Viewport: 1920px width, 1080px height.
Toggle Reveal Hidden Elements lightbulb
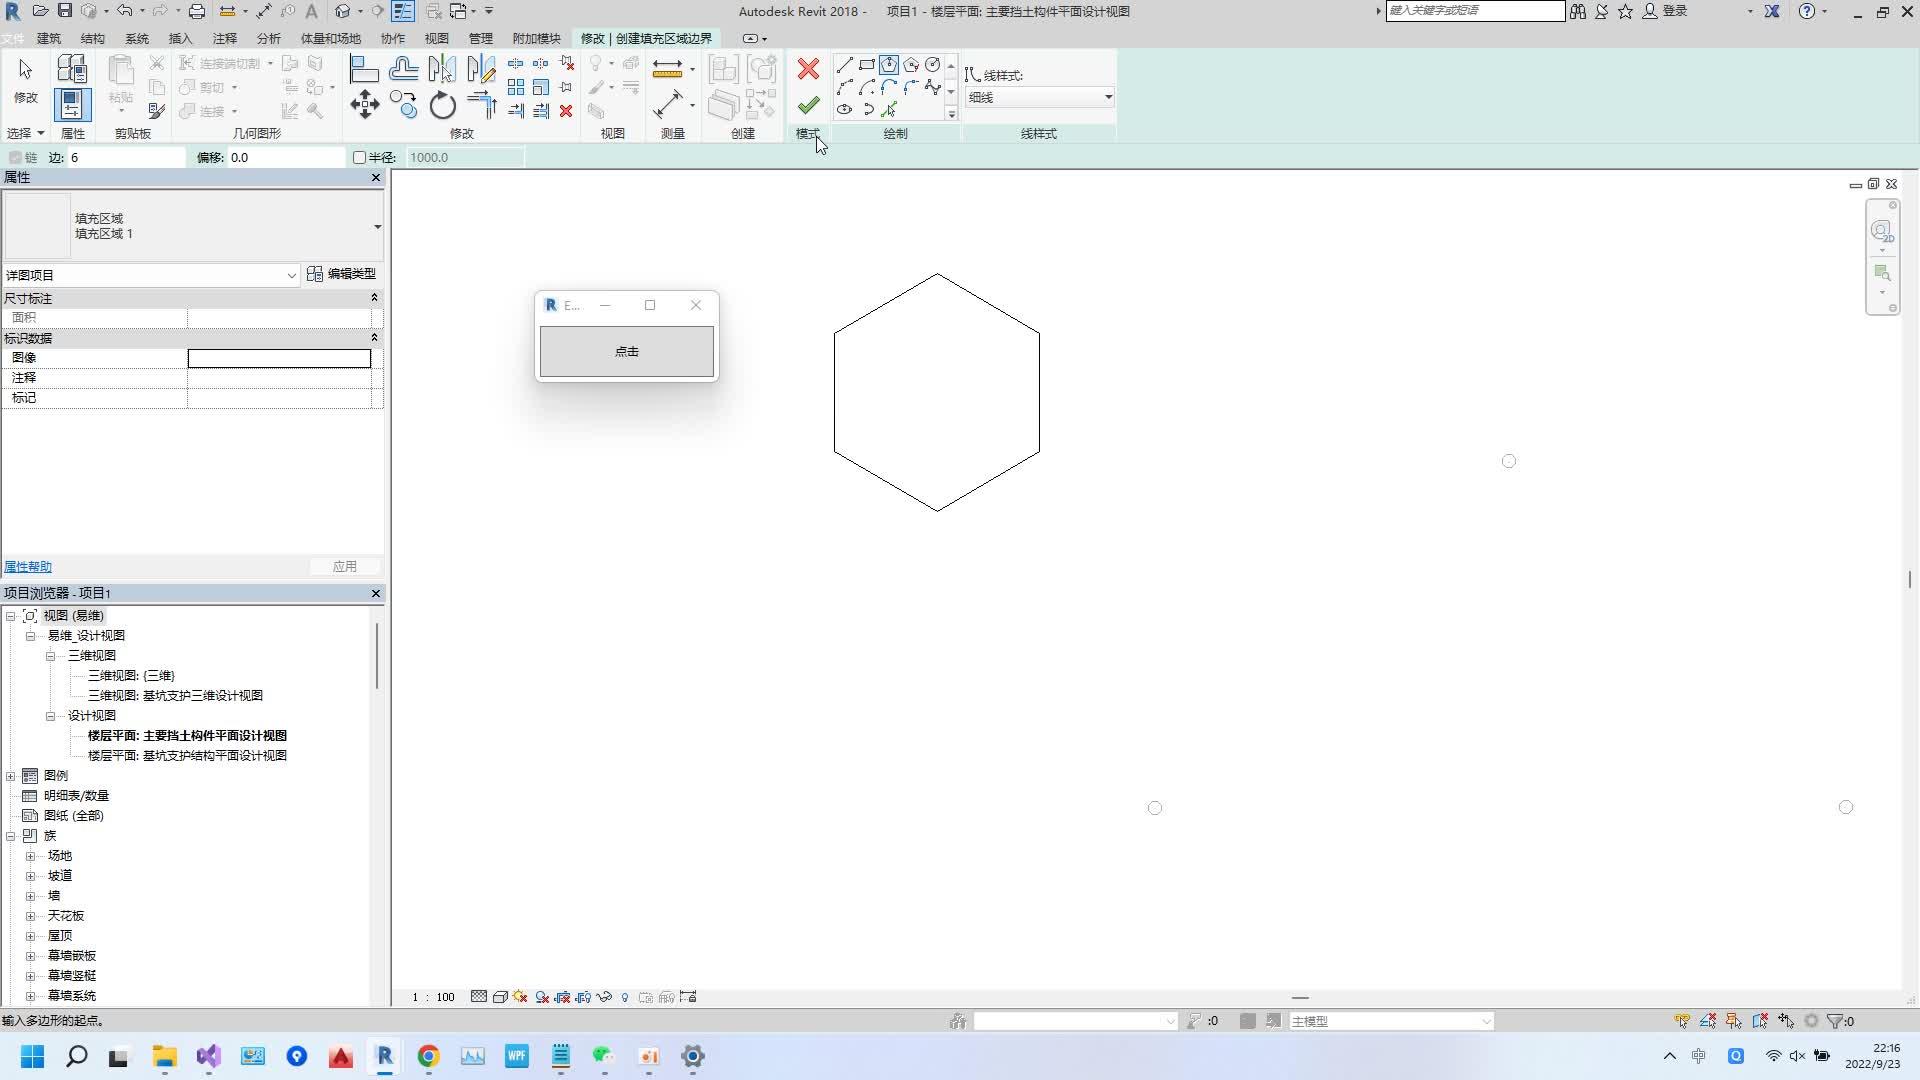coord(625,997)
